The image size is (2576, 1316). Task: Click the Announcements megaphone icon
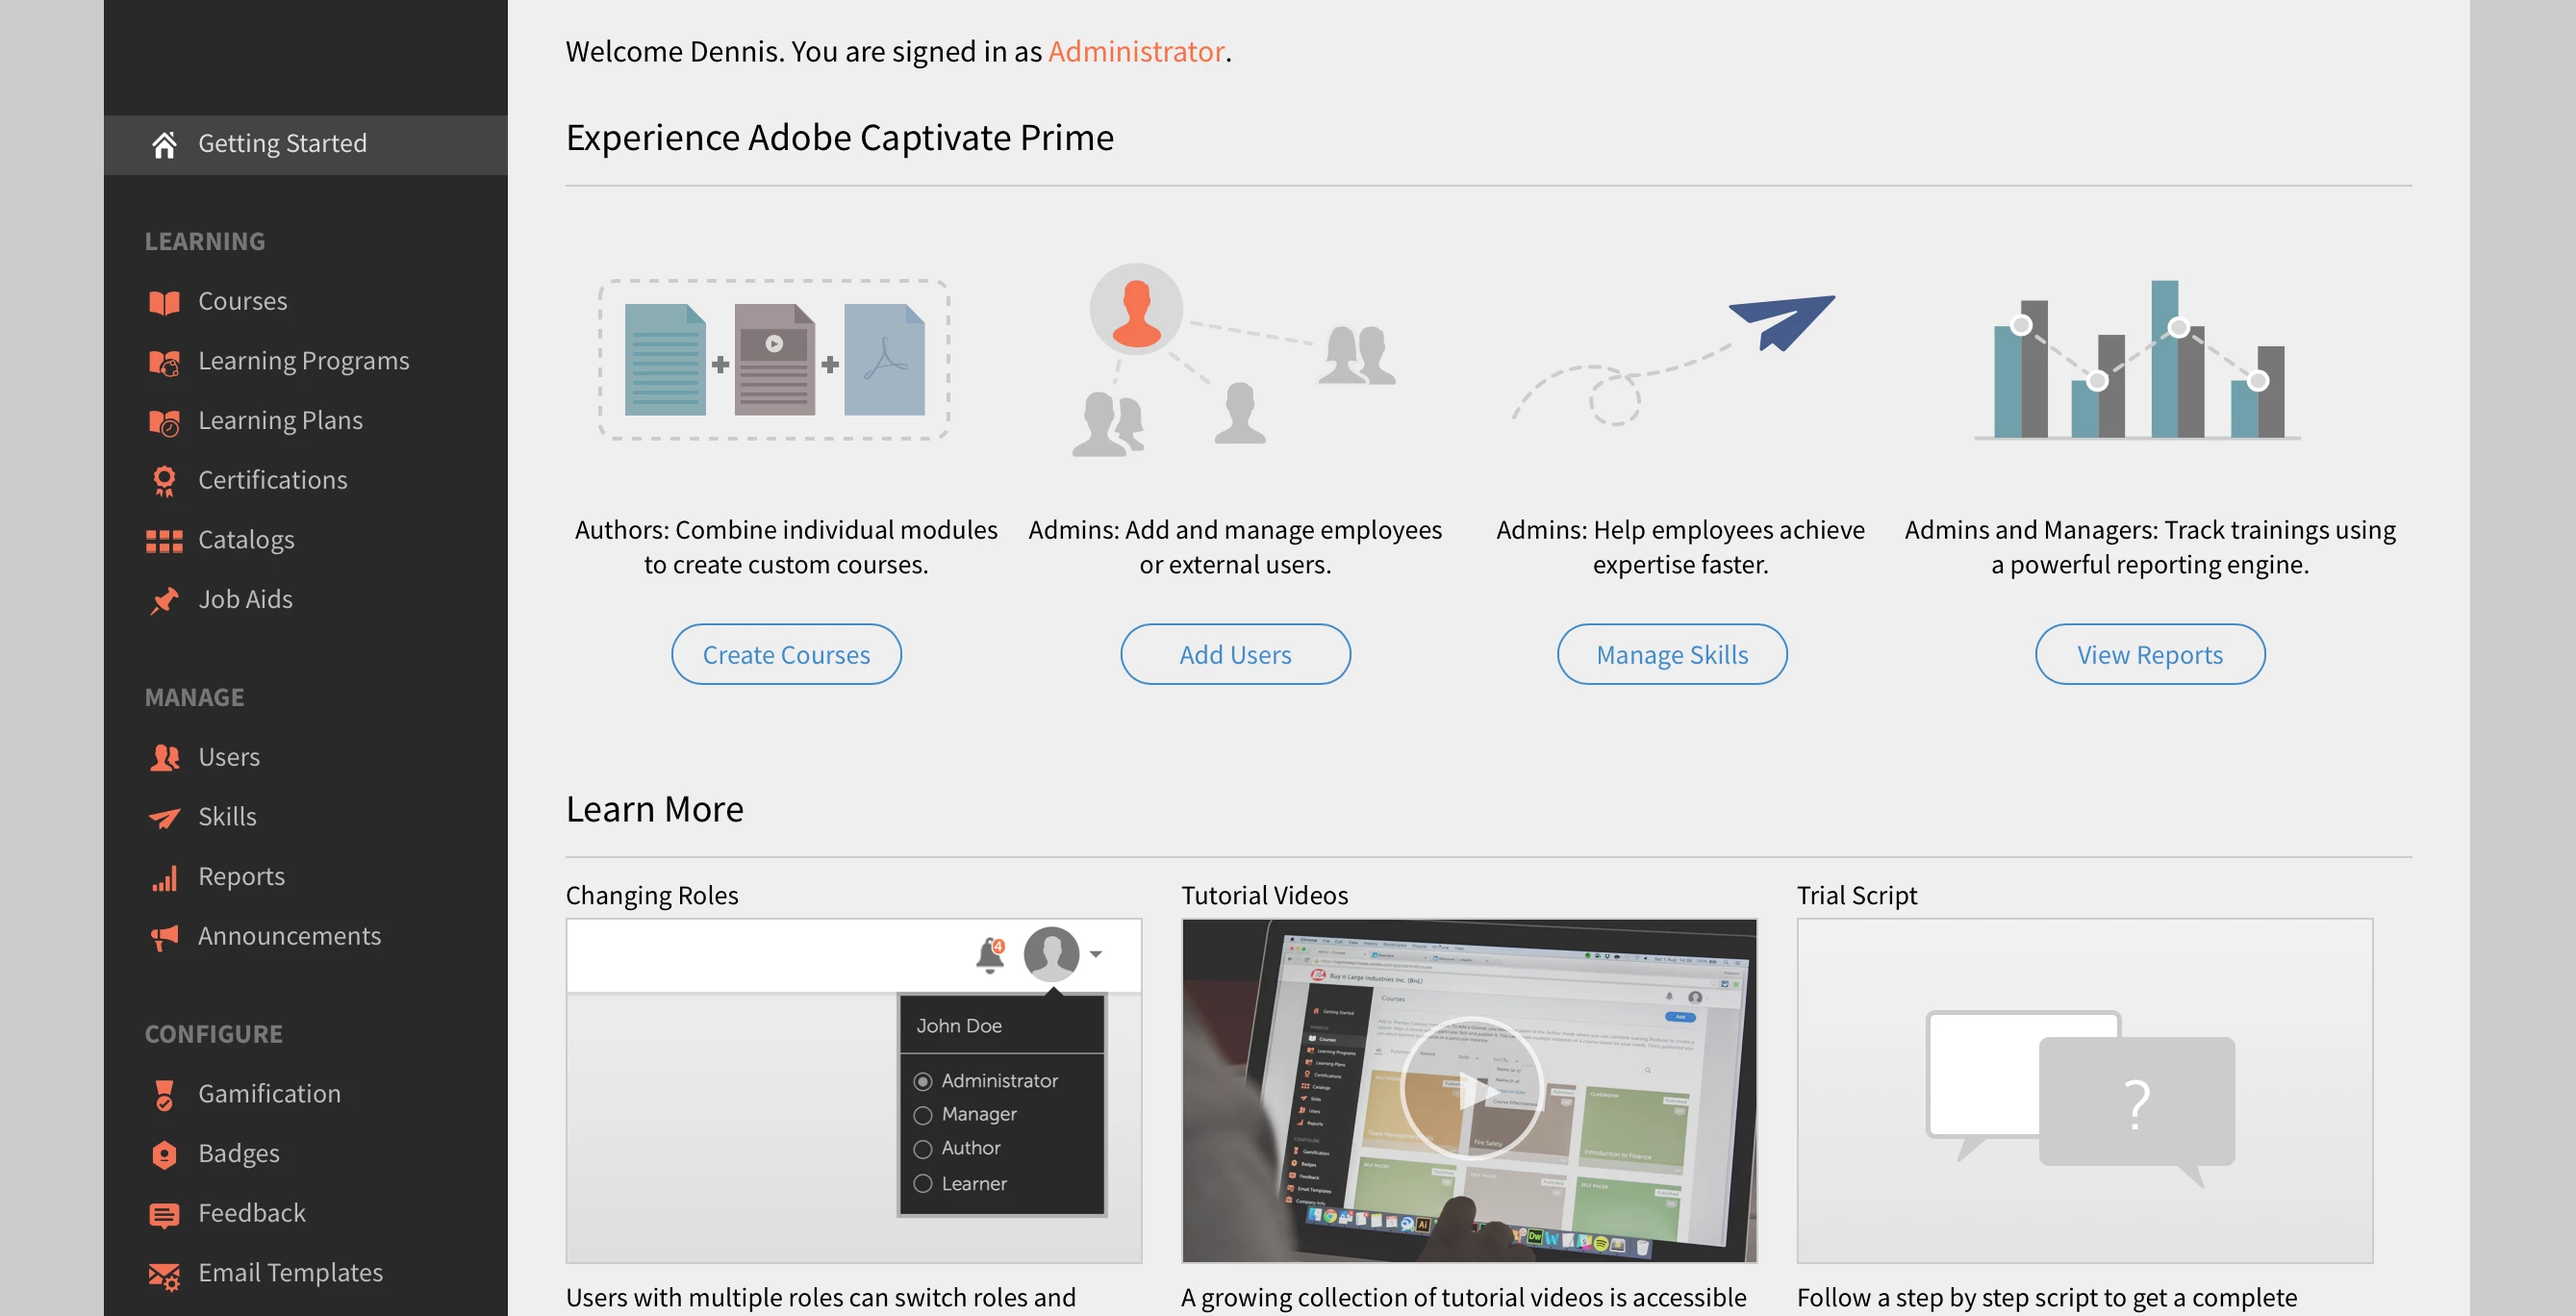[x=164, y=937]
